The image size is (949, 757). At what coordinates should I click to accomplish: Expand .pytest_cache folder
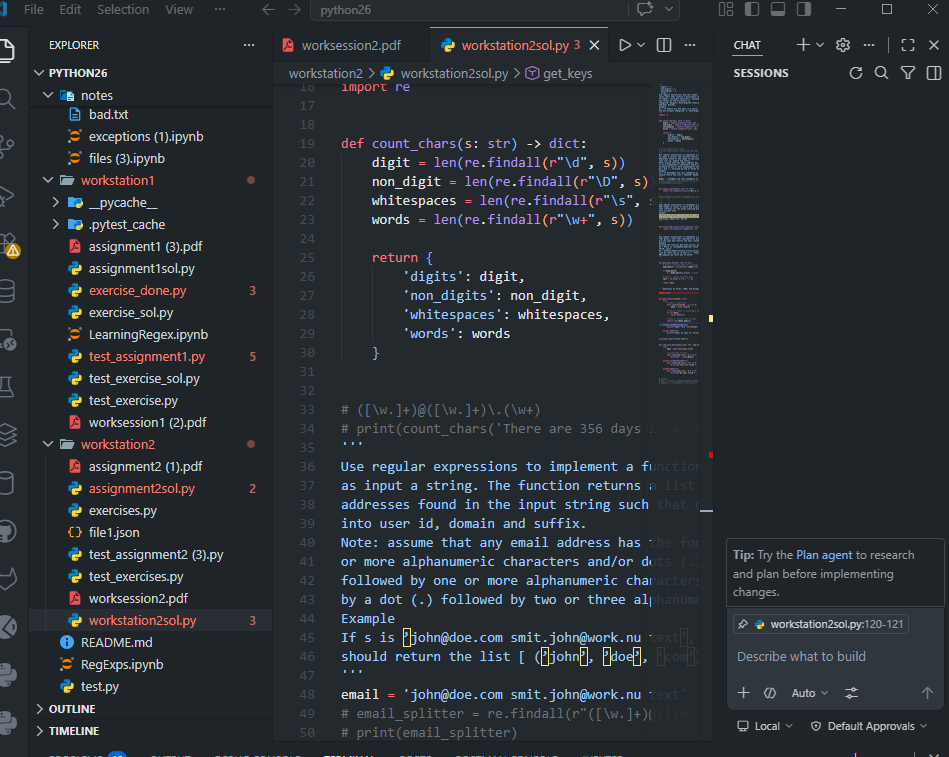pos(56,224)
